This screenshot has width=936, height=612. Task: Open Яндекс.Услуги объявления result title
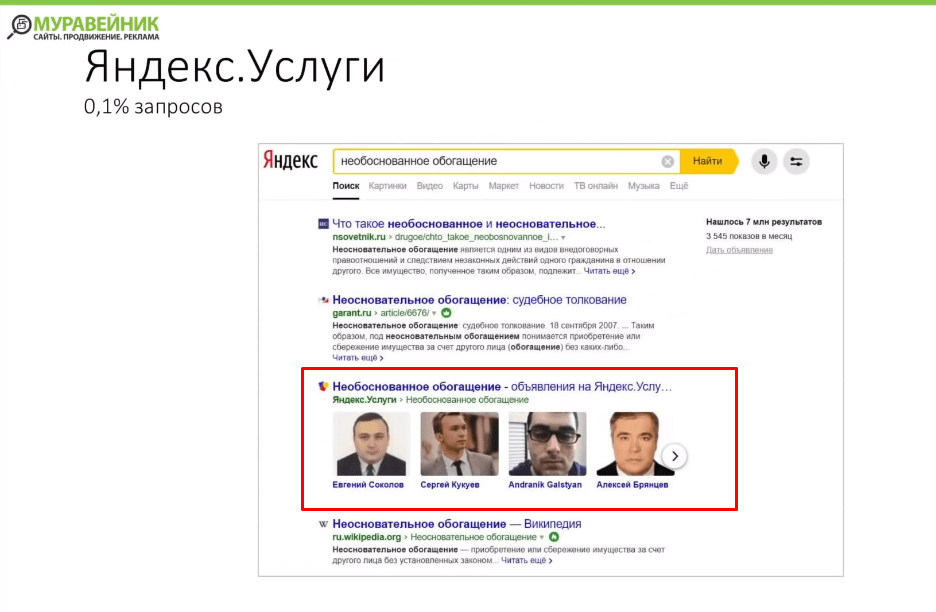[502, 386]
